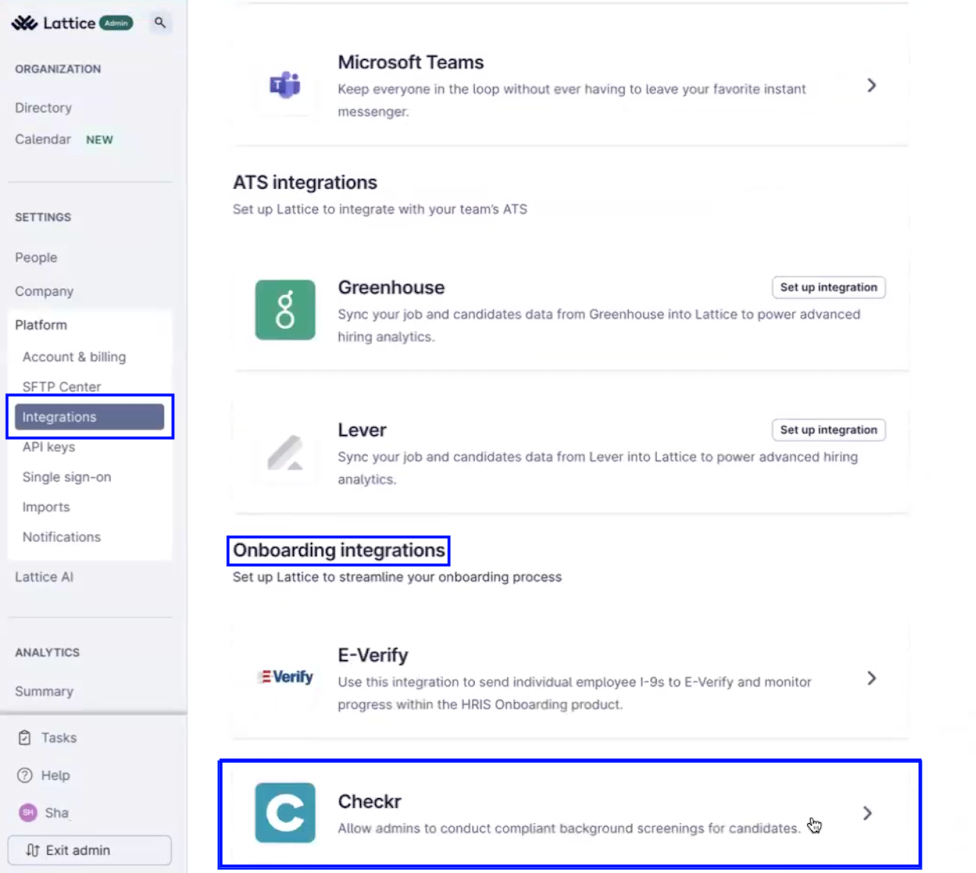This screenshot has height=873, width=976.
Task: Click the Greenhouse sync description text
Action: pos(599,325)
